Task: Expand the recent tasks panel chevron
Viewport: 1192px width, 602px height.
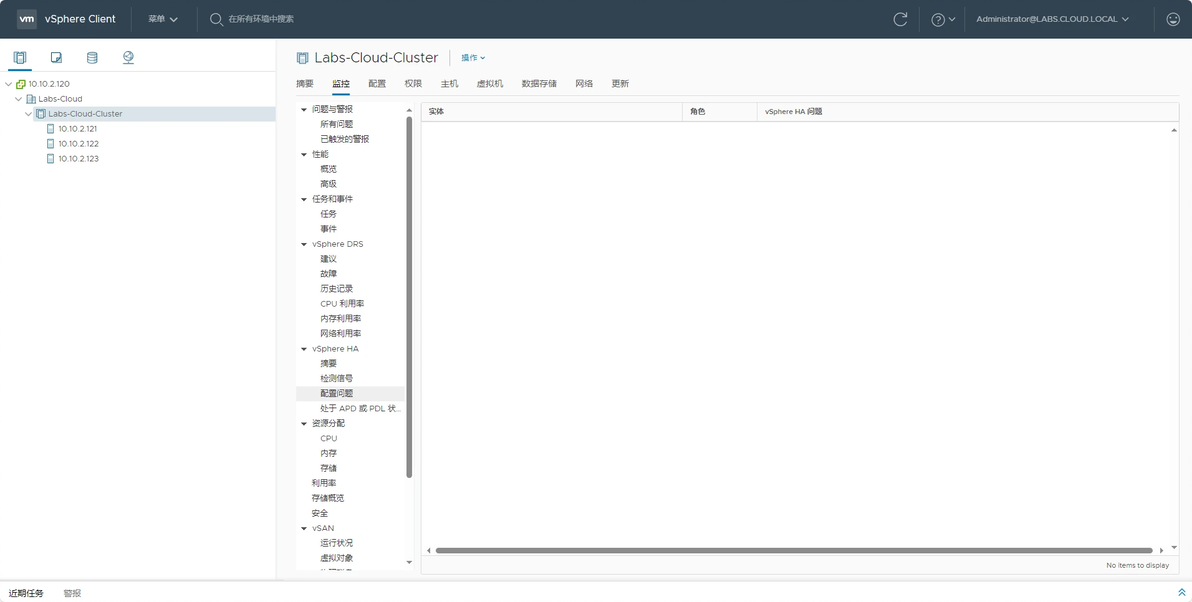Action: [x=1181, y=592]
